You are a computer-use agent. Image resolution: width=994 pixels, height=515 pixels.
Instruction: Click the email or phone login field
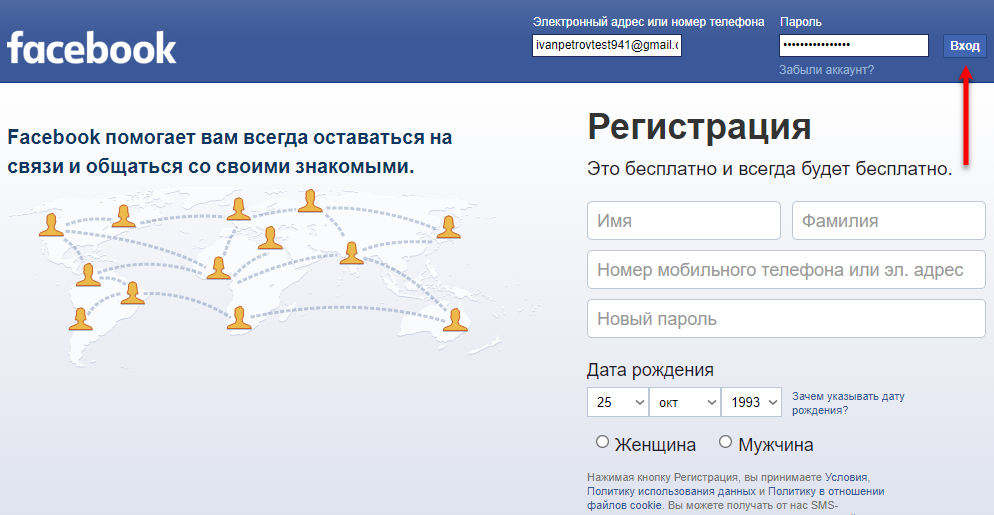pyautogui.click(x=607, y=46)
